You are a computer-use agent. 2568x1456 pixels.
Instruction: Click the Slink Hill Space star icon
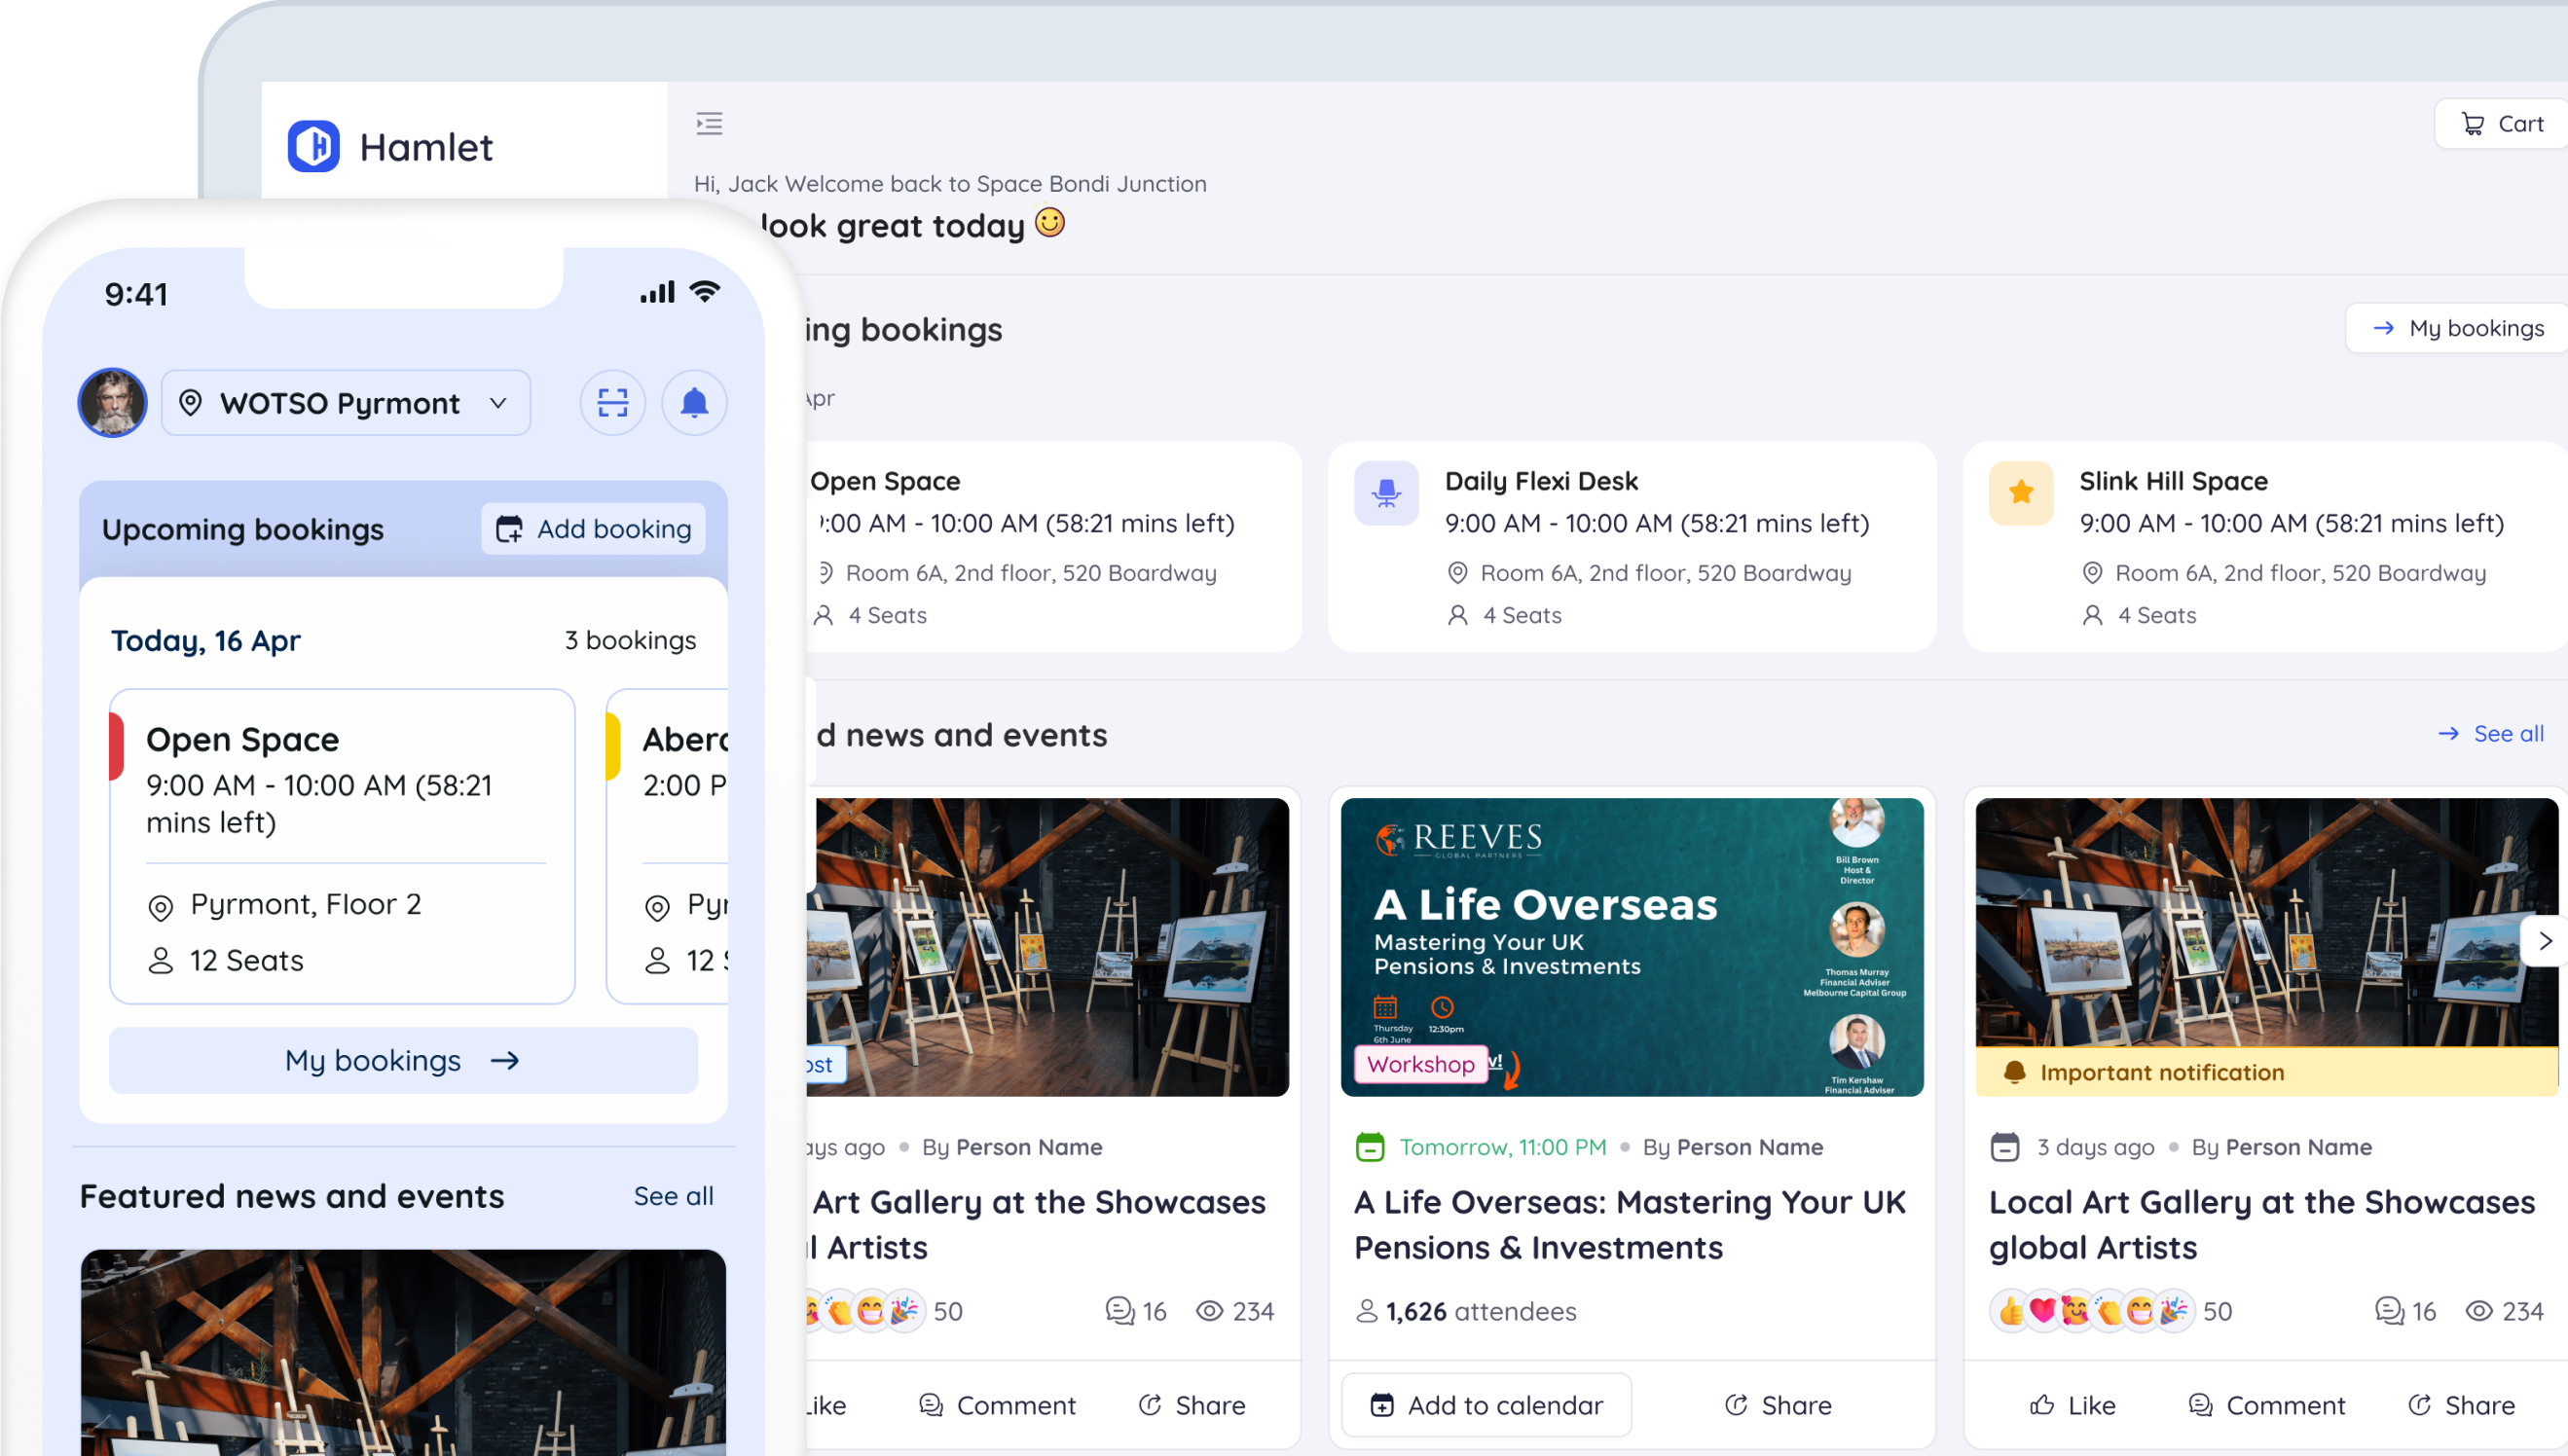(2021, 493)
